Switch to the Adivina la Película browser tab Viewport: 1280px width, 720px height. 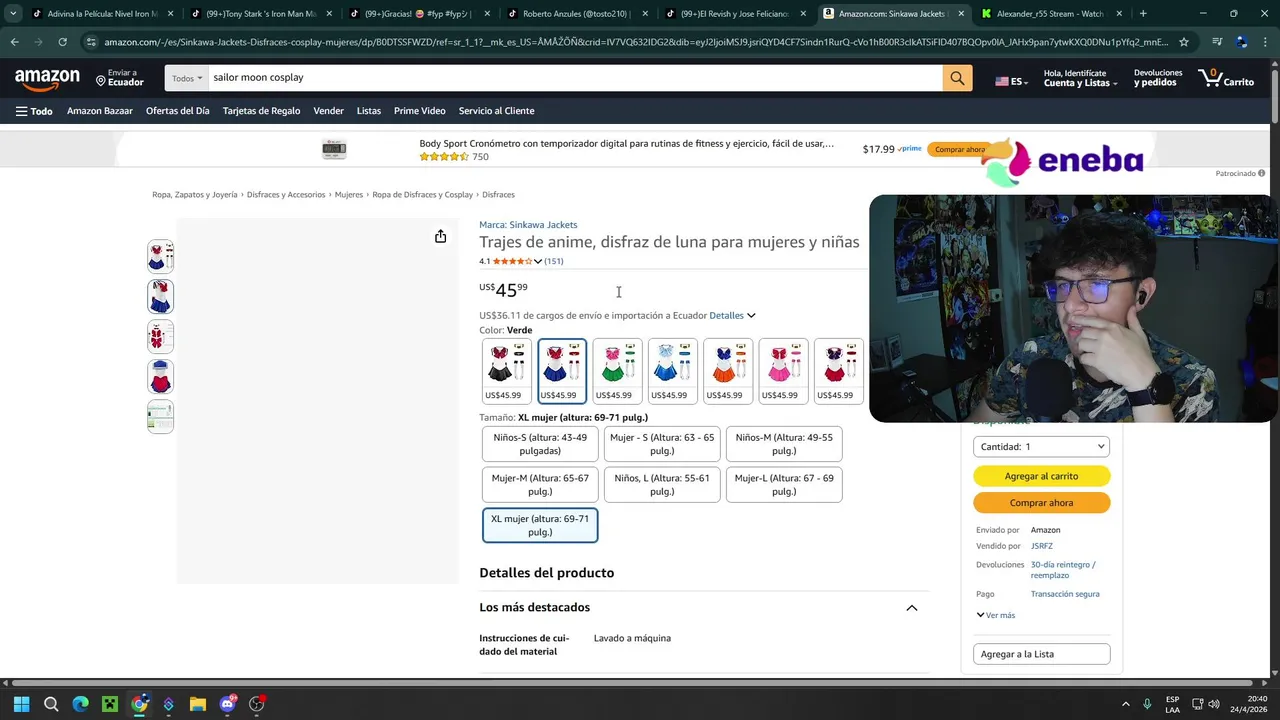[102, 14]
